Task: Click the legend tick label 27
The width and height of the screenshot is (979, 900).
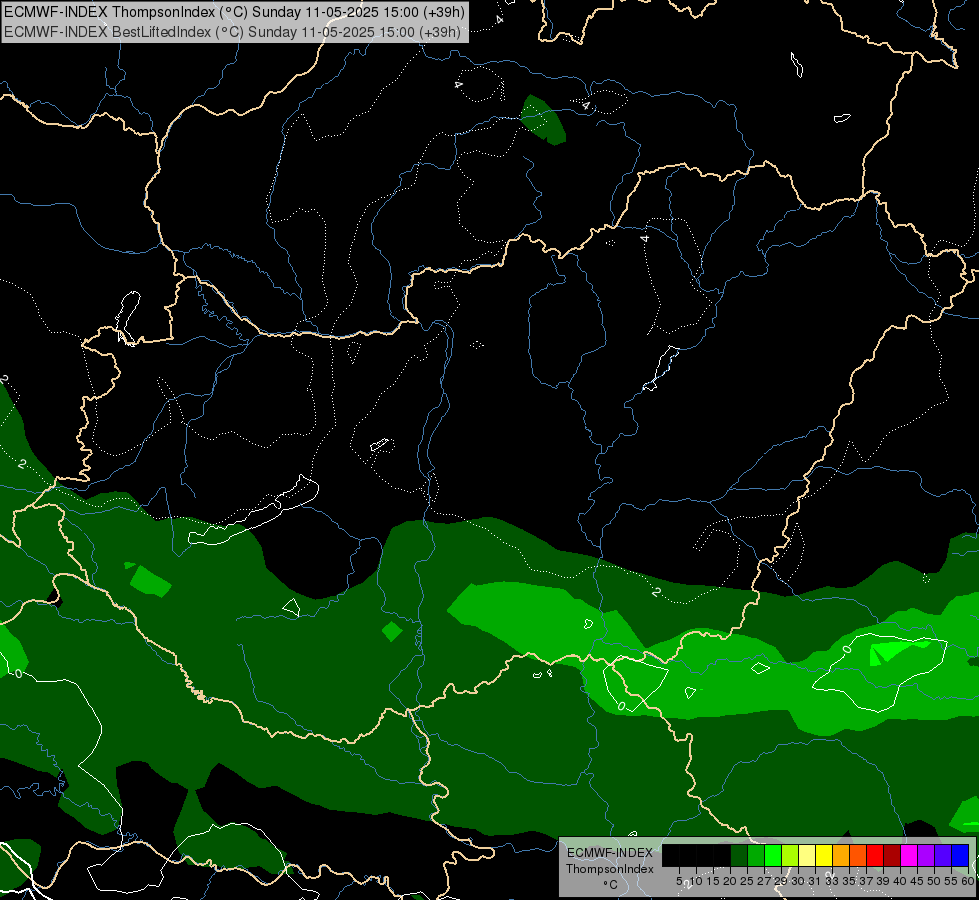Action: (x=764, y=881)
